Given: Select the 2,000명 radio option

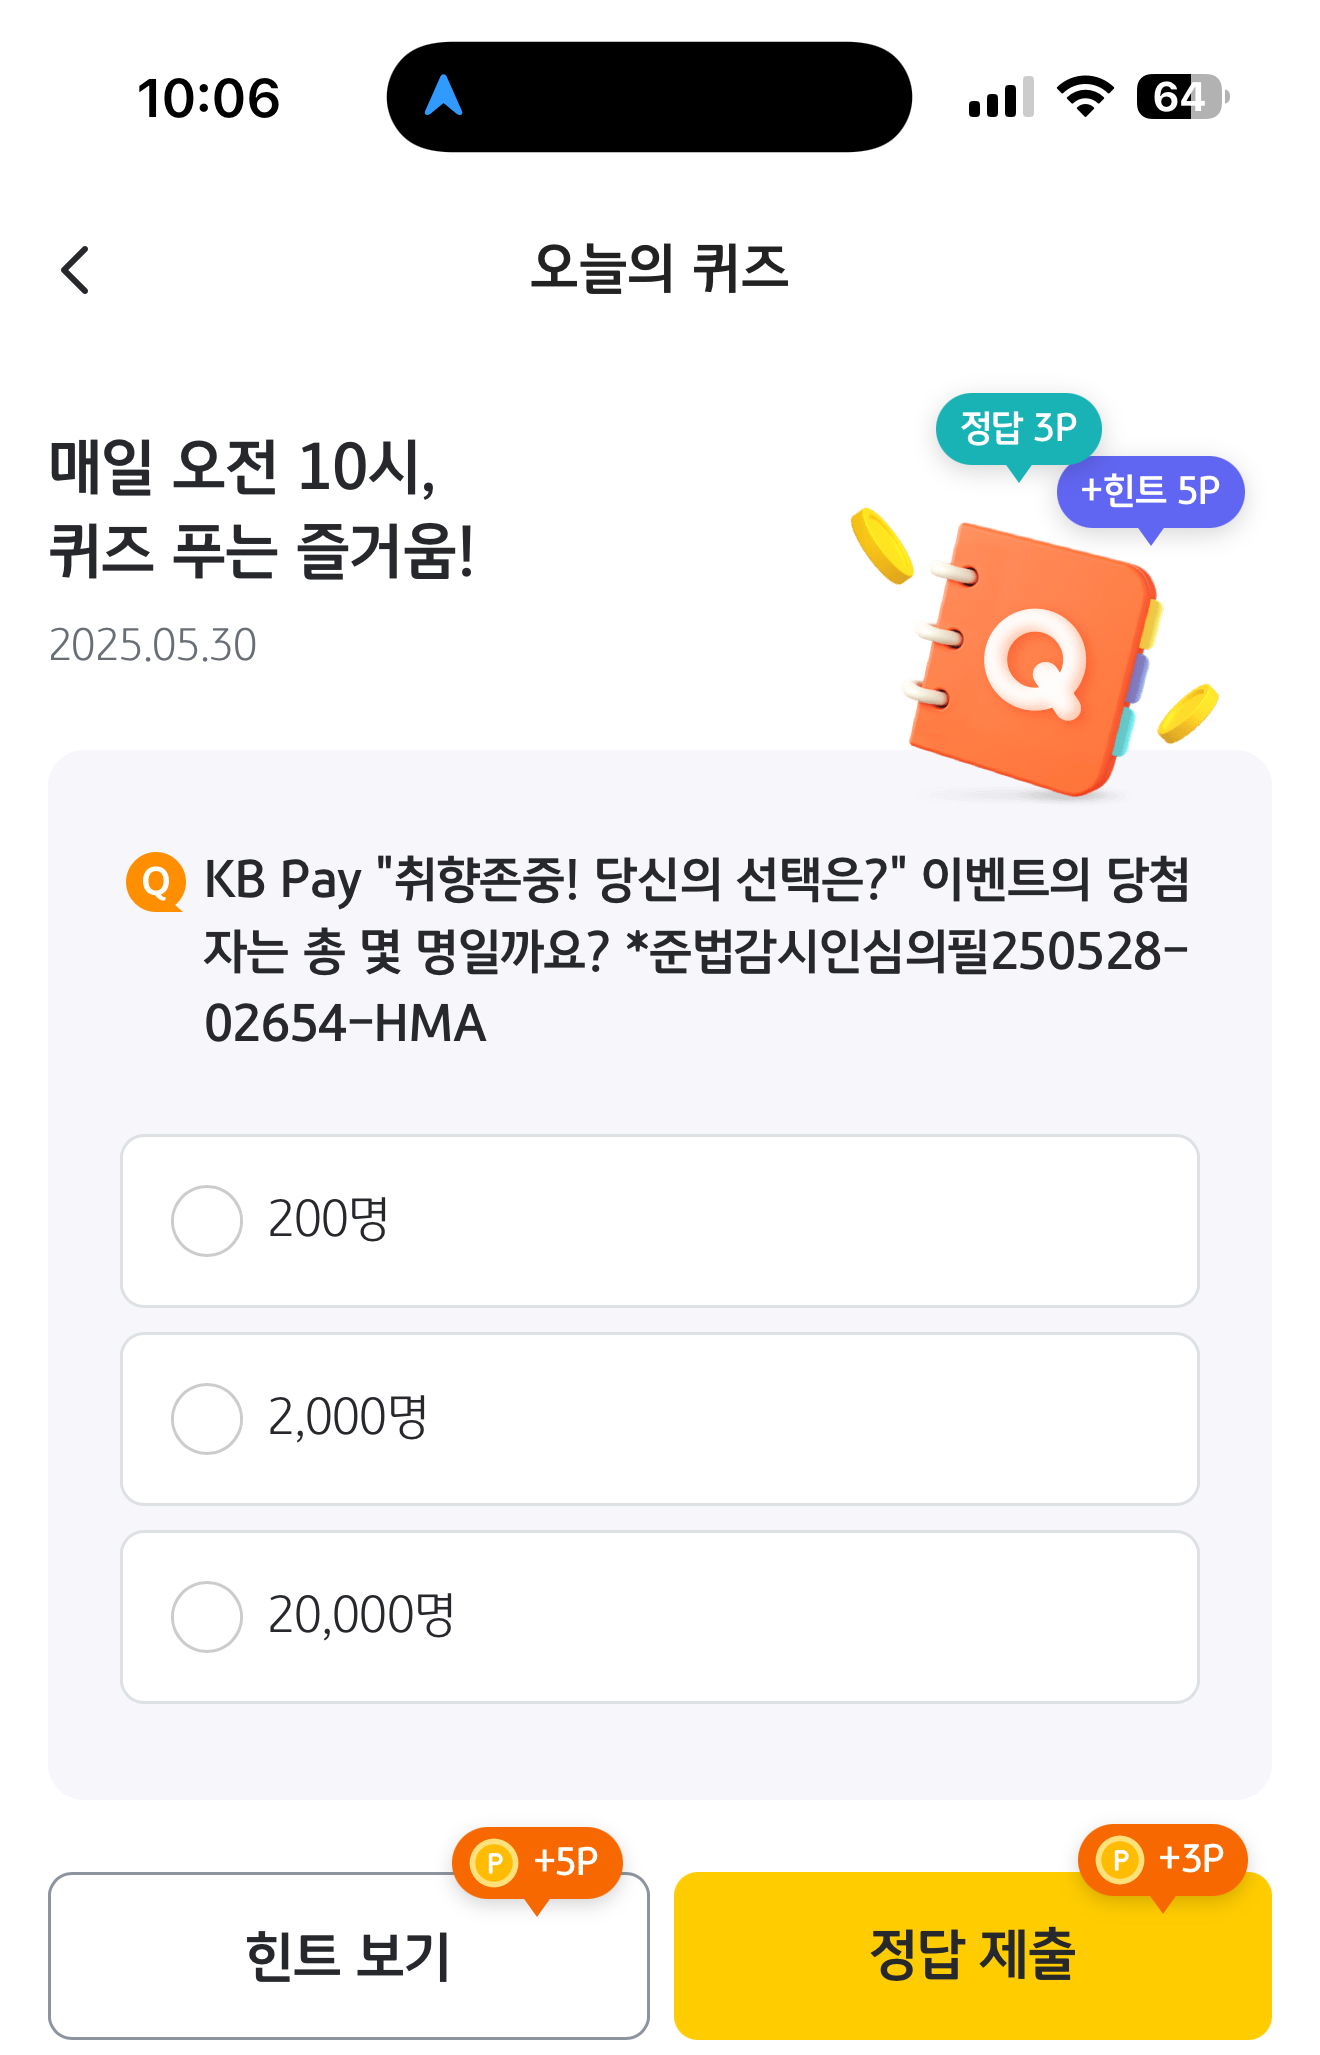Looking at the screenshot, I should point(660,1418).
